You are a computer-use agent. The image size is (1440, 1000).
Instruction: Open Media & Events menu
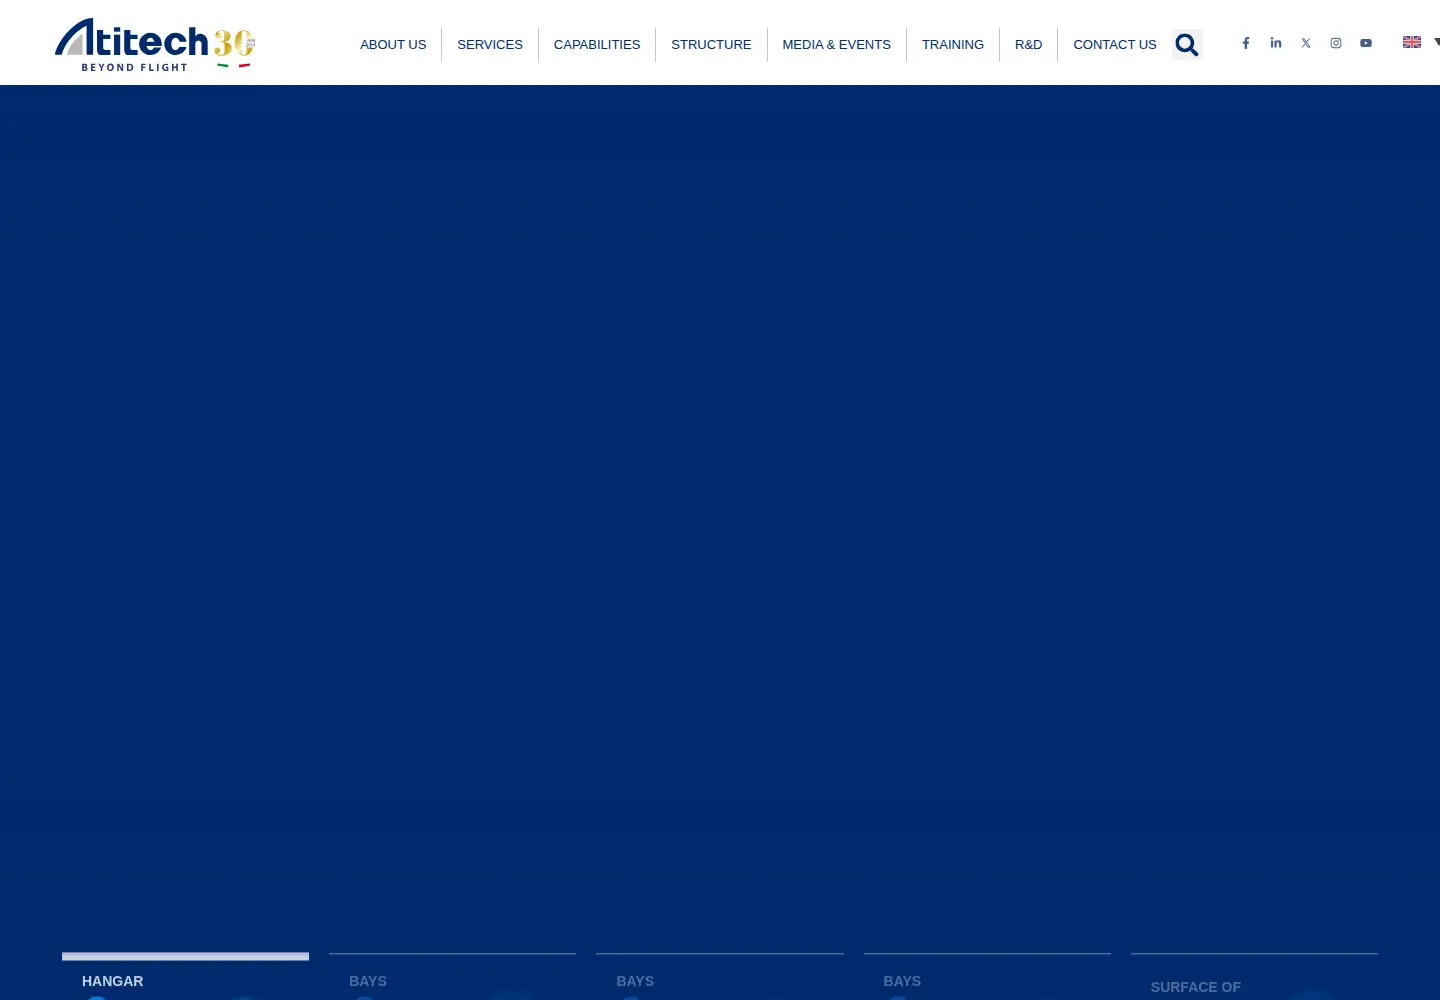click(837, 45)
